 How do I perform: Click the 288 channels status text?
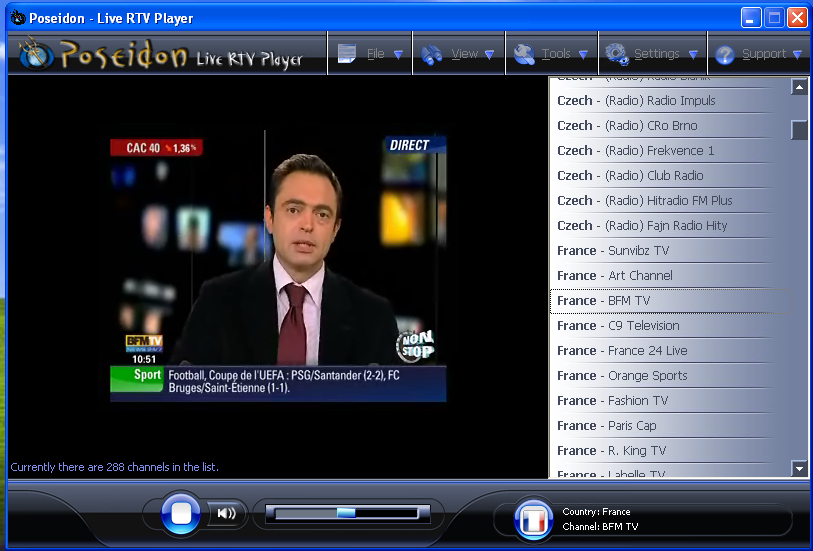(x=115, y=467)
